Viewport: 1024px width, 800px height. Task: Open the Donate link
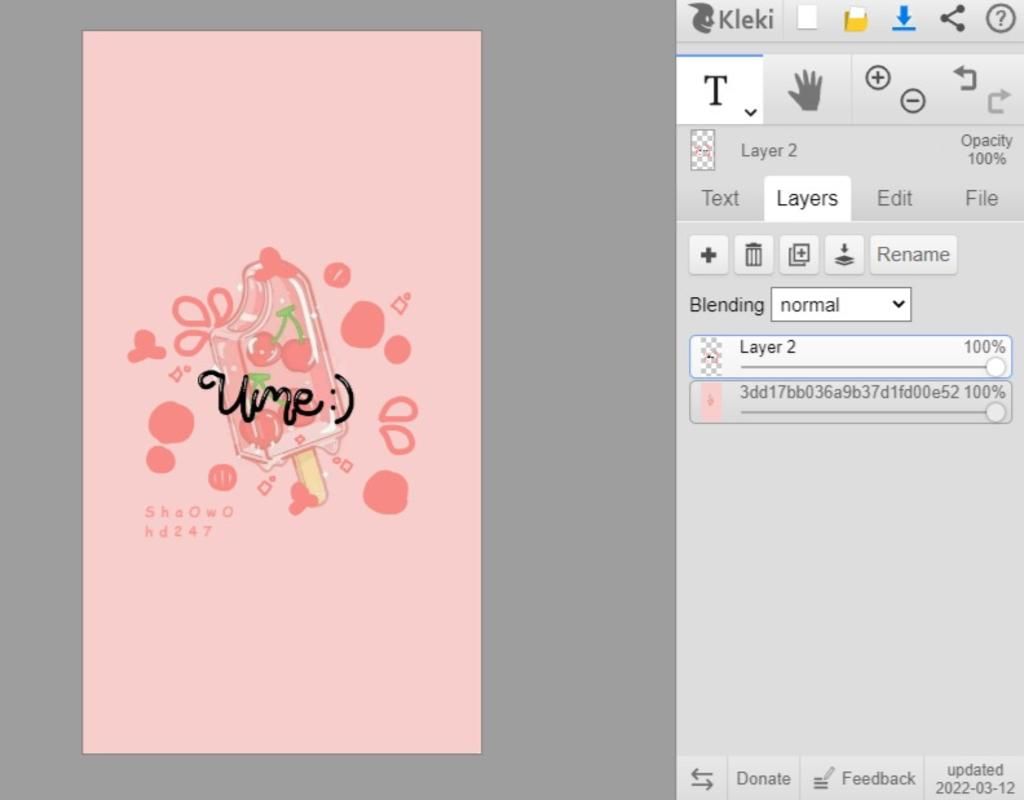[x=763, y=778]
